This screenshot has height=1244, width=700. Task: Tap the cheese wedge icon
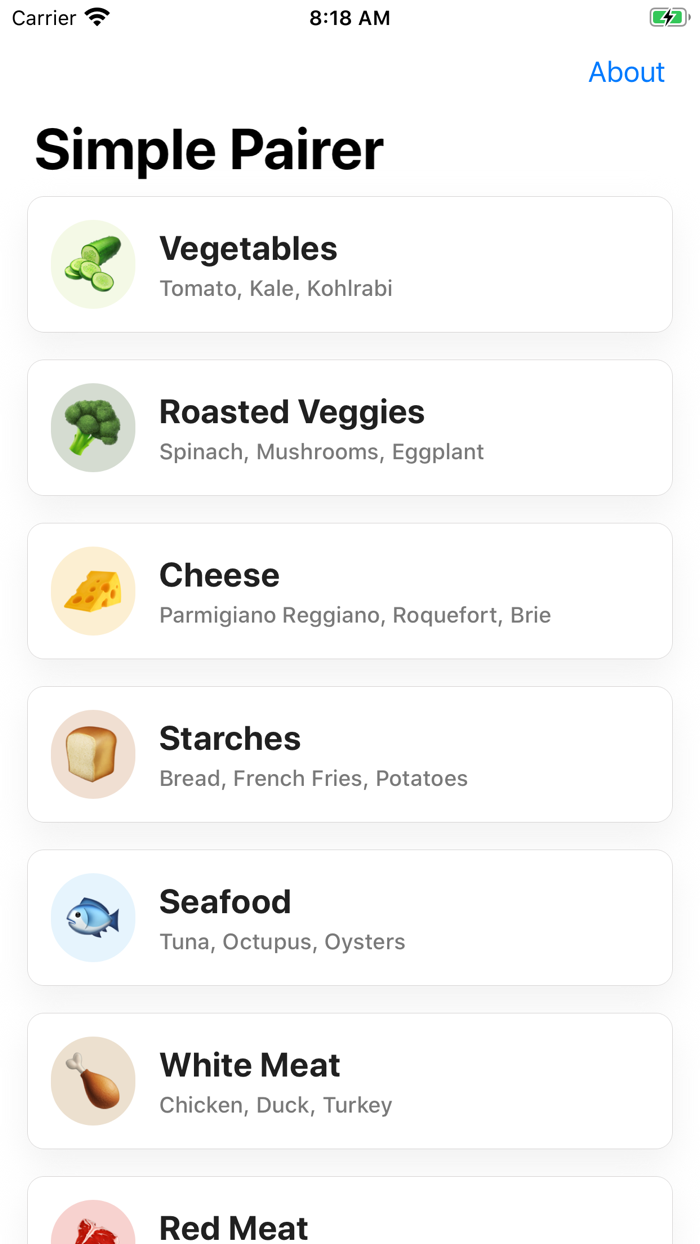click(93, 591)
